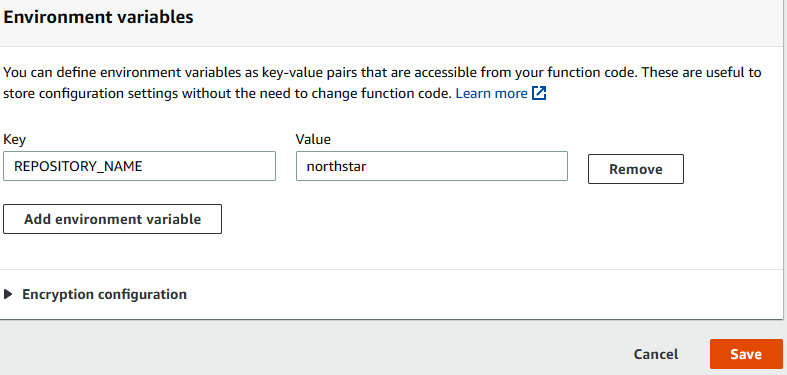Click the Environment variables panel heading
This screenshot has height=375, width=787.
pos(98,17)
